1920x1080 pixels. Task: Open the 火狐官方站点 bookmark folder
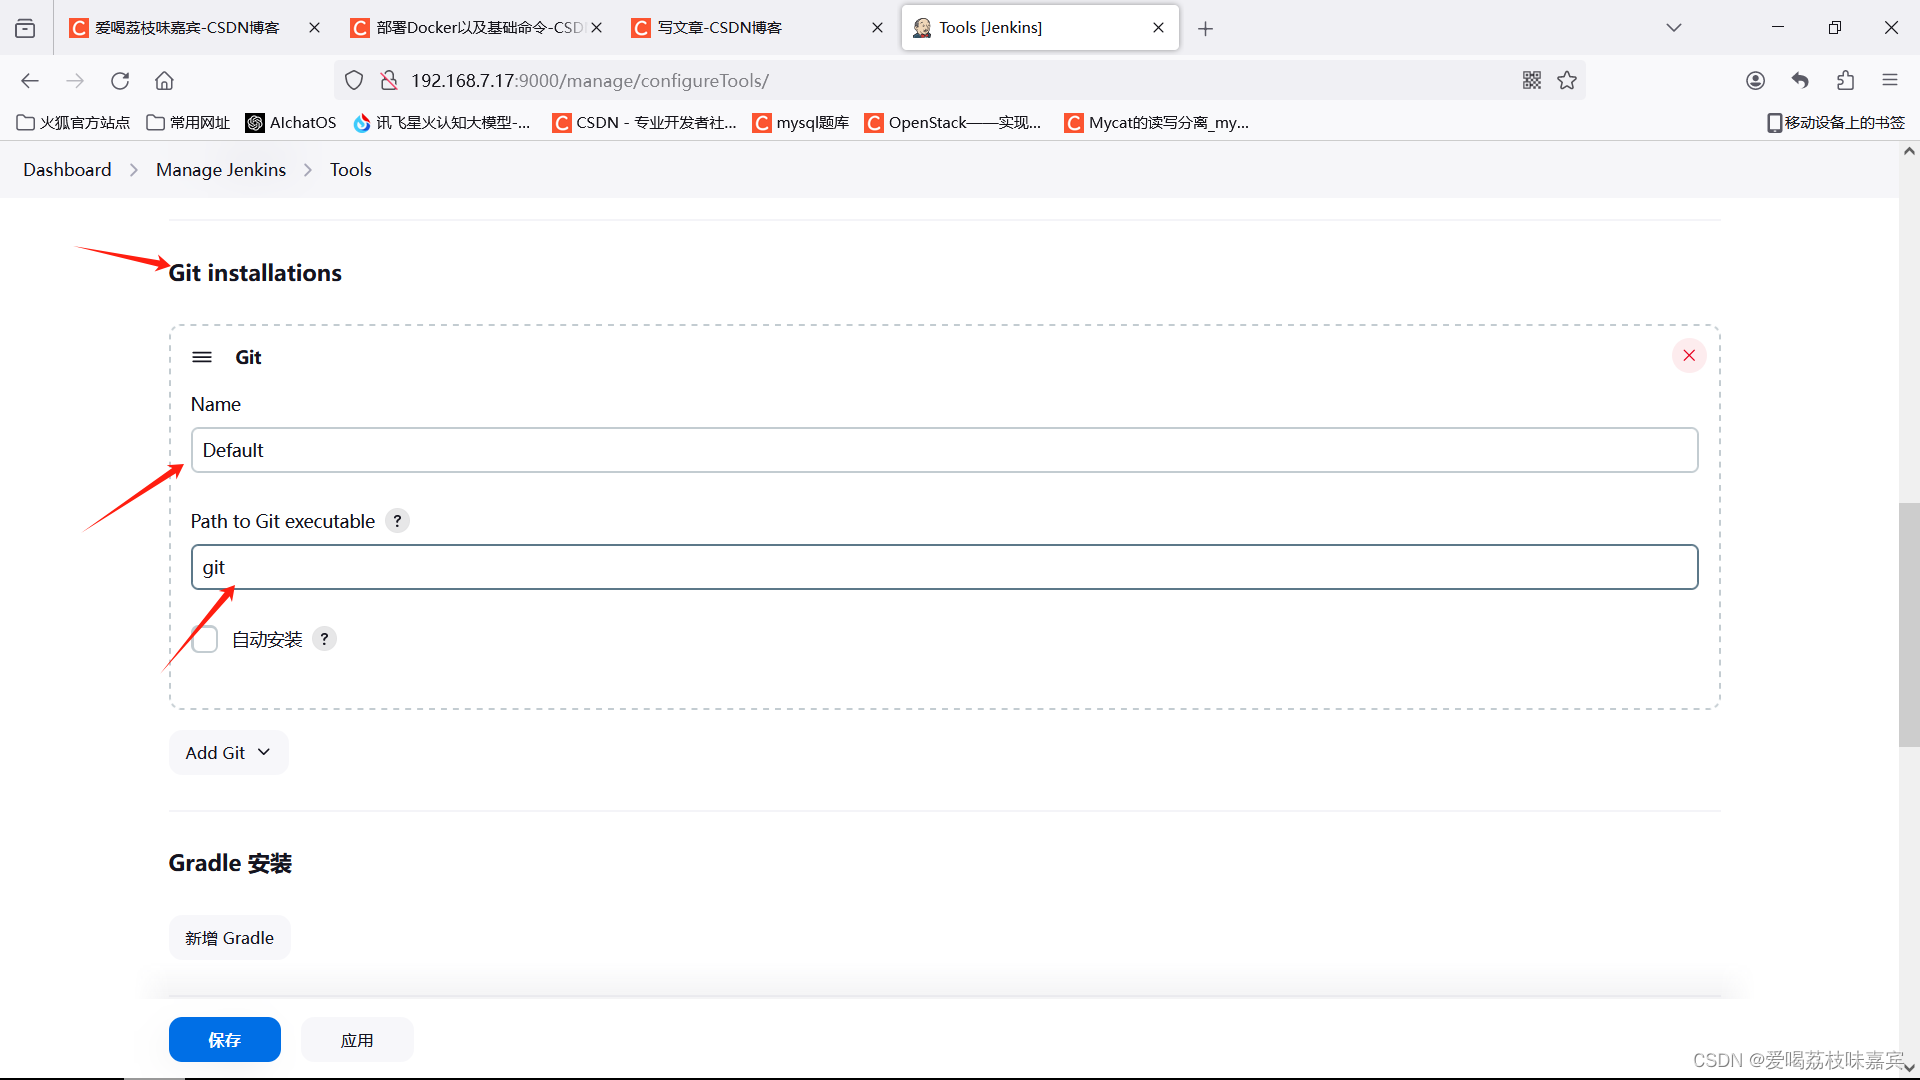click(x=74, y=123)
